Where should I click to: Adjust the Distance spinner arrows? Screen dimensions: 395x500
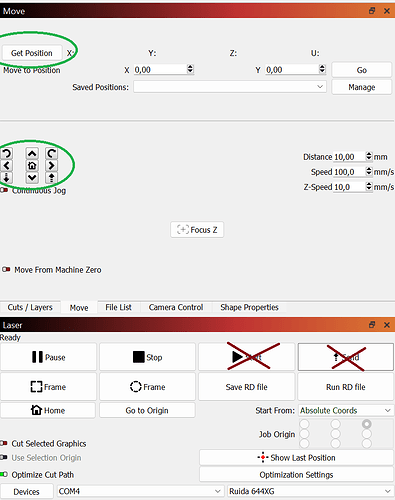coord(369,156)
